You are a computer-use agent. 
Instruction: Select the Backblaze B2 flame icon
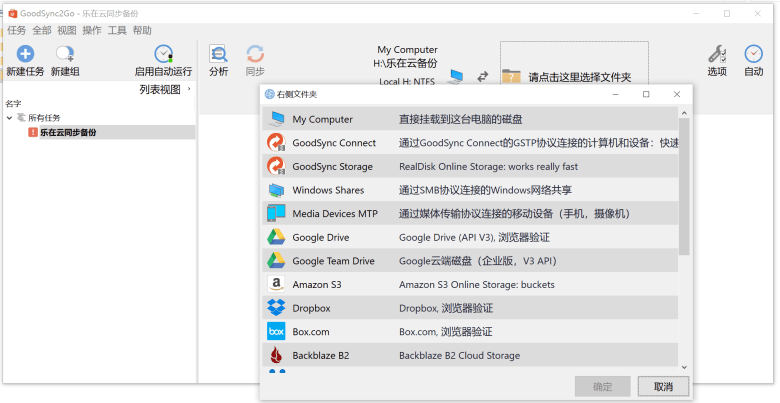click(276, 355)
